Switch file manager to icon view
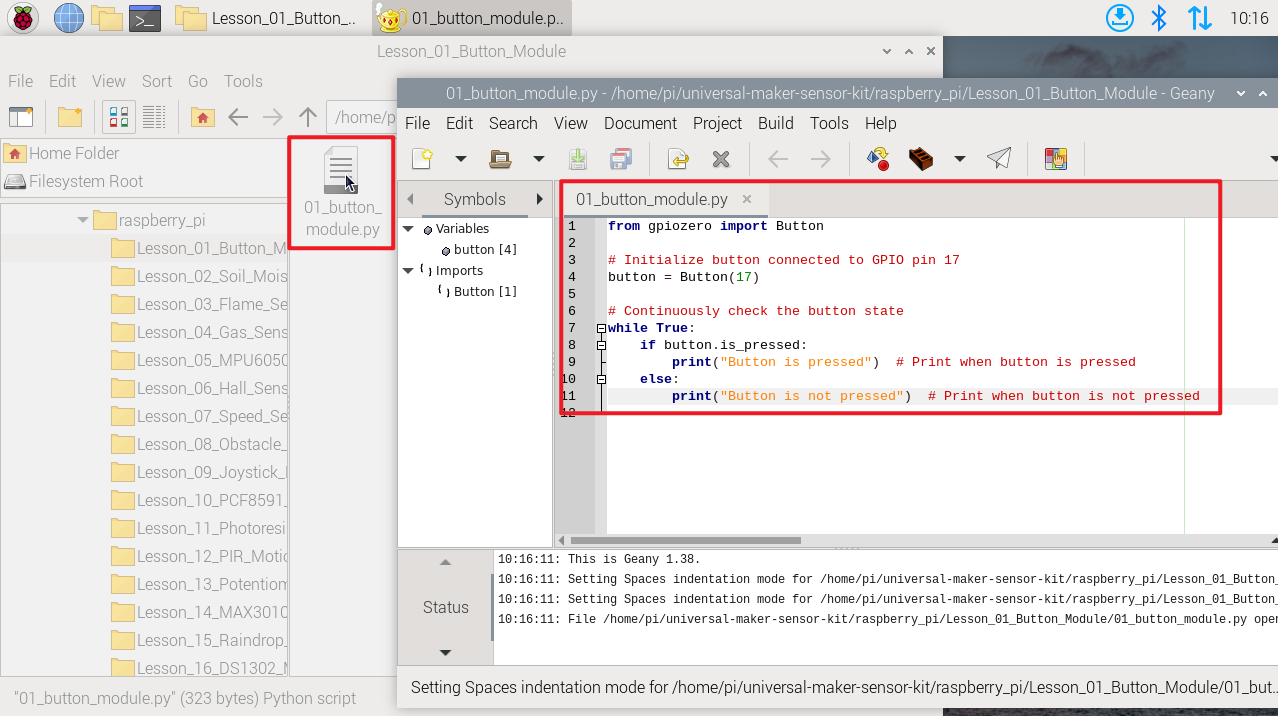Screen dimensions: 1278x716 click(x=120, y=117)
